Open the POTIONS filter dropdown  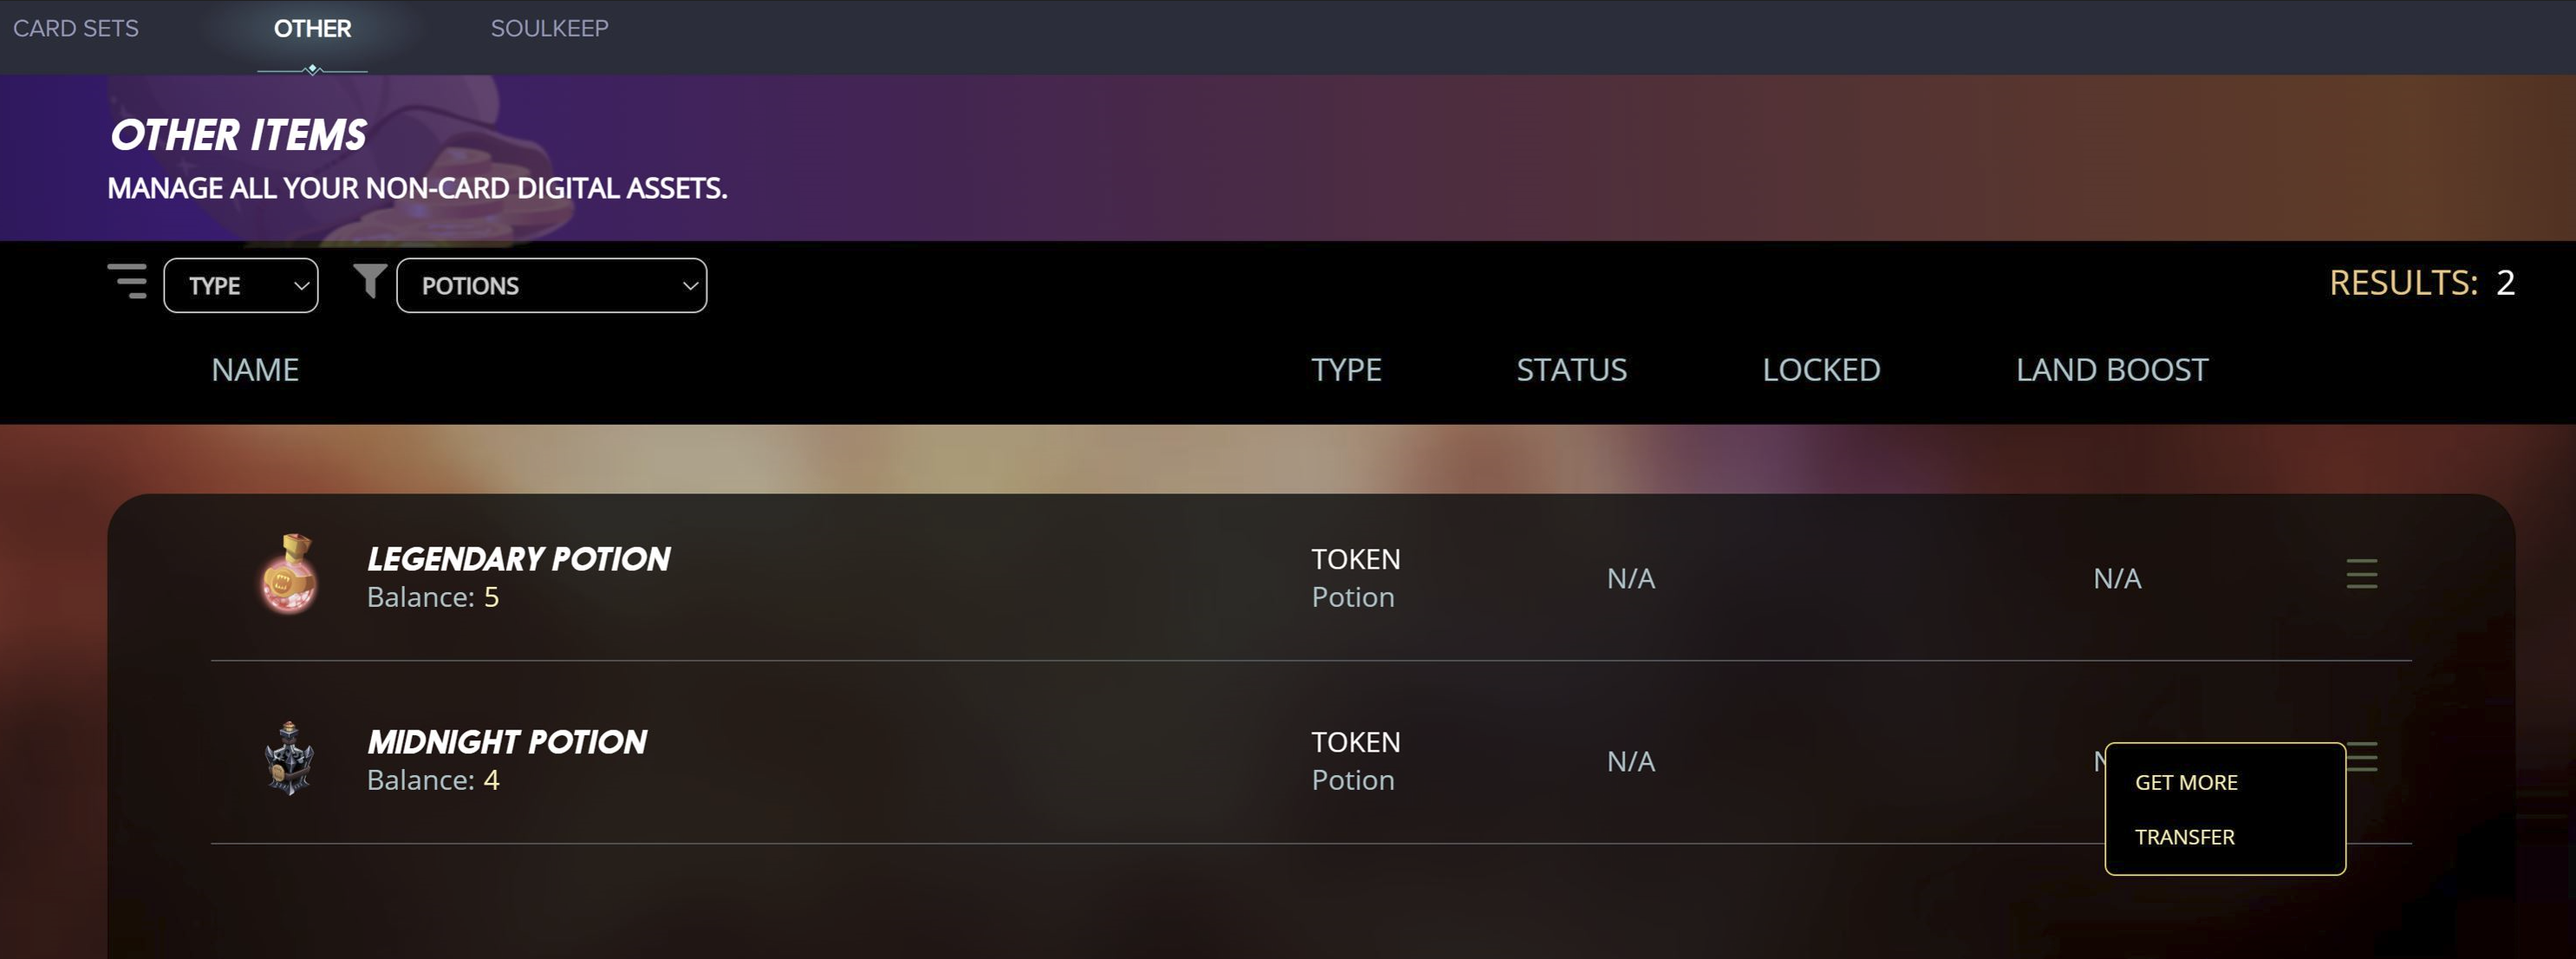pos(551,286)
